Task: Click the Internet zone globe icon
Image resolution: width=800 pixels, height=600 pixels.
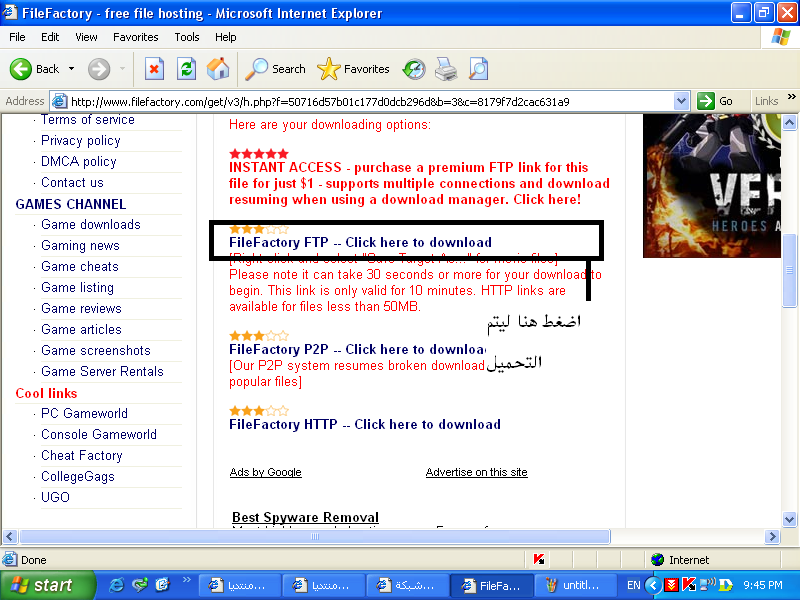Action: coord(658,560)
